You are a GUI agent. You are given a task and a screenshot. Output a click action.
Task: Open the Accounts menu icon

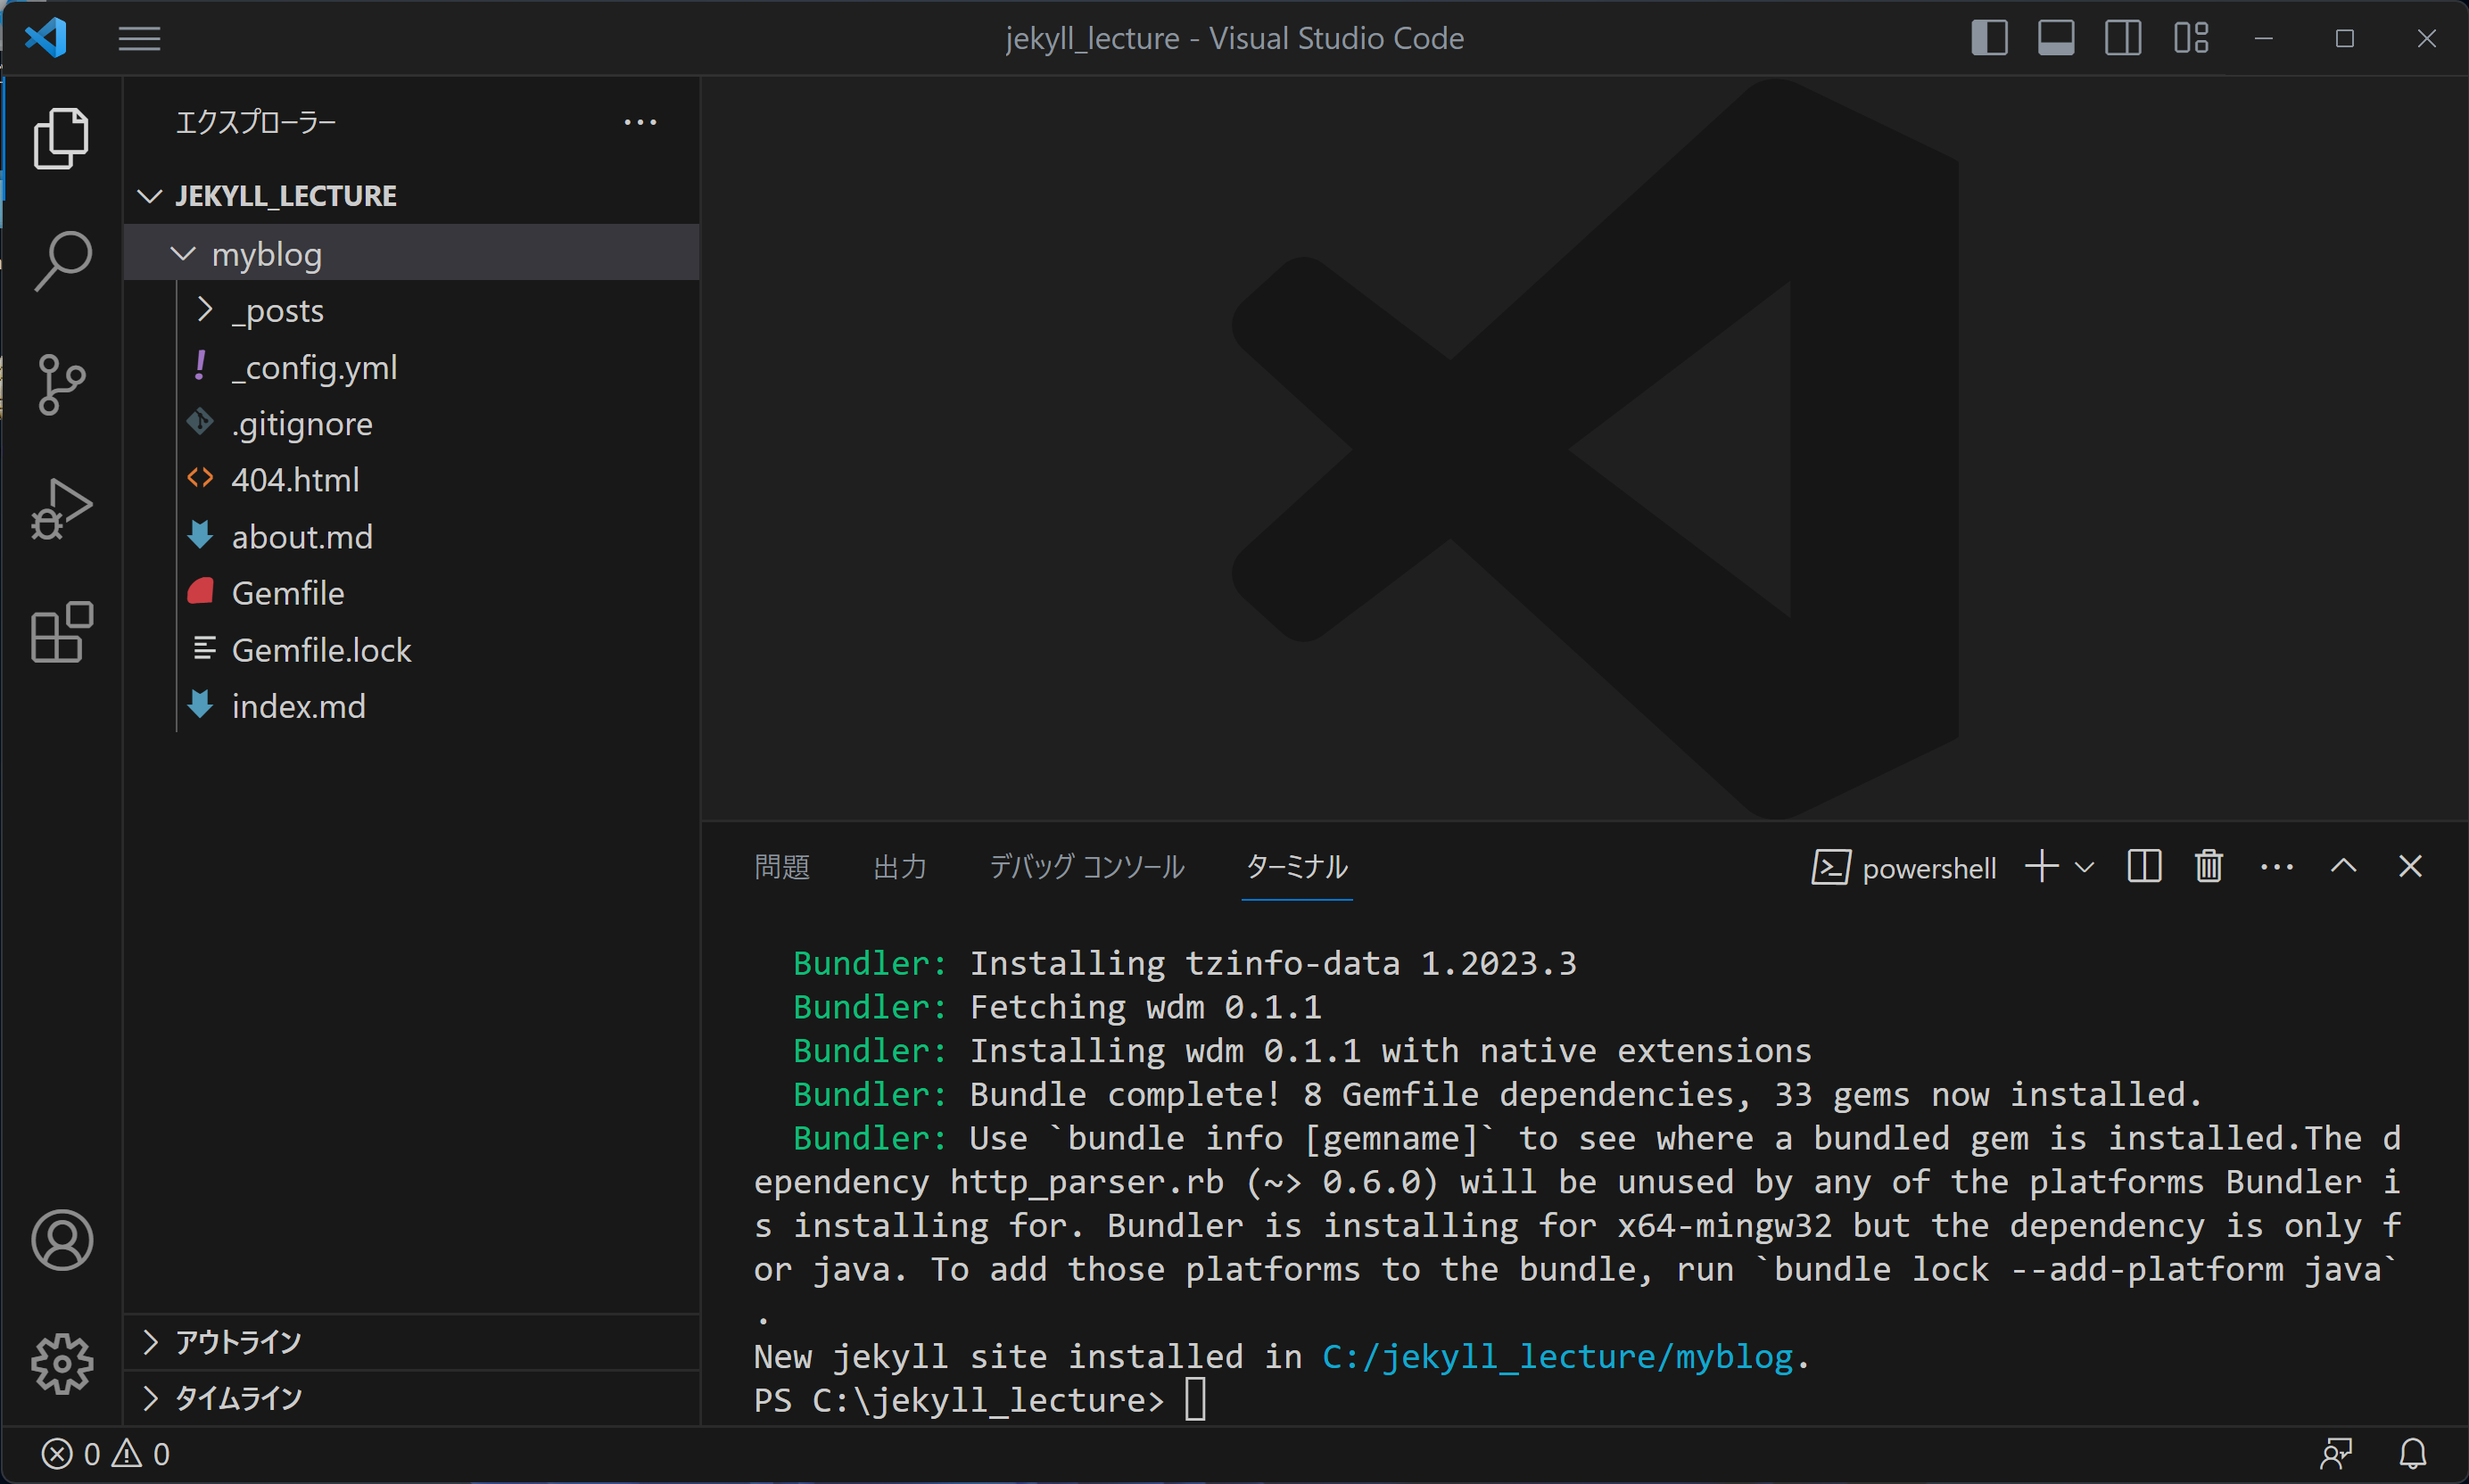[62, 1240]
